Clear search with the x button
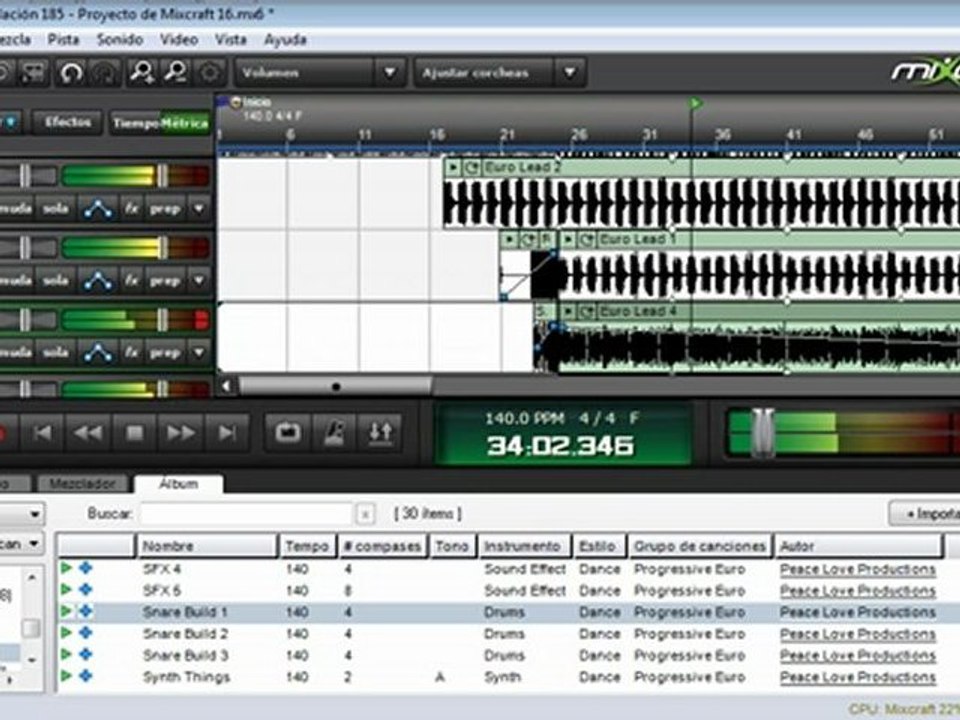Image resolution: width=960 pixels, height=720 pixels. tap(365, 514)
